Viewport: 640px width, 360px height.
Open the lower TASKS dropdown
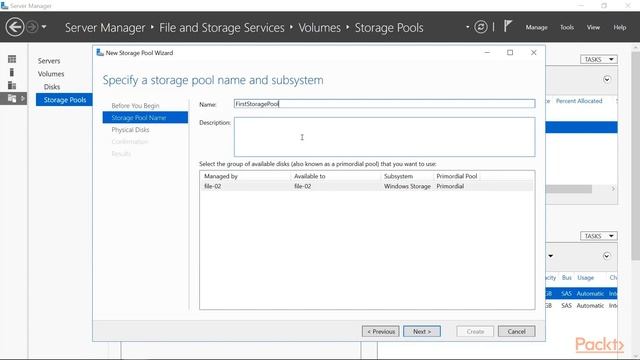[x=599, y=236]
